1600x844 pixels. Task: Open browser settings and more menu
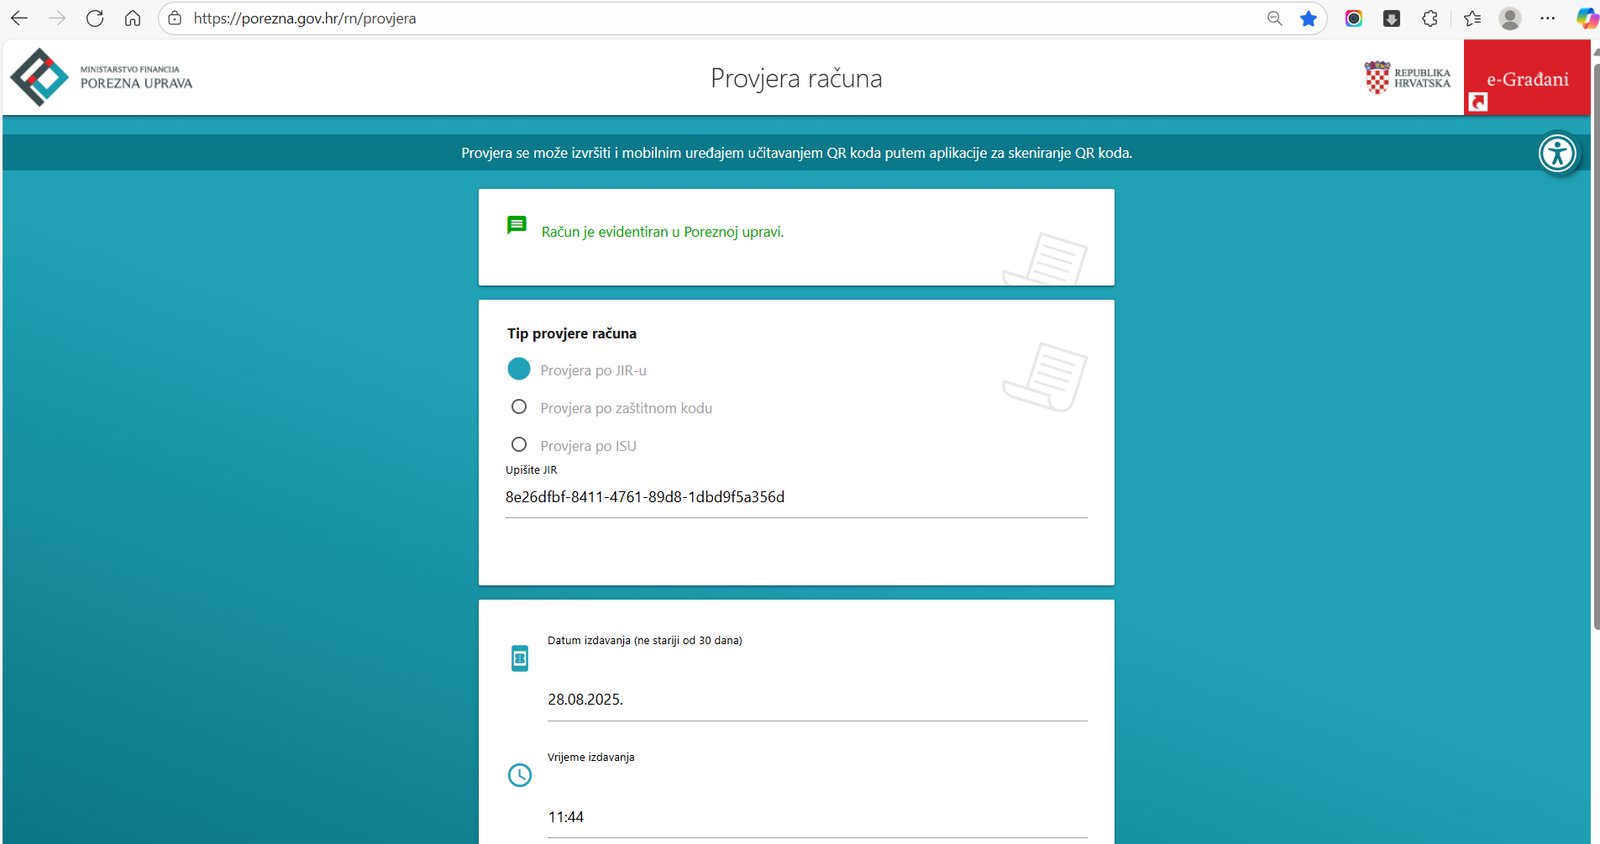[1547, 18]
